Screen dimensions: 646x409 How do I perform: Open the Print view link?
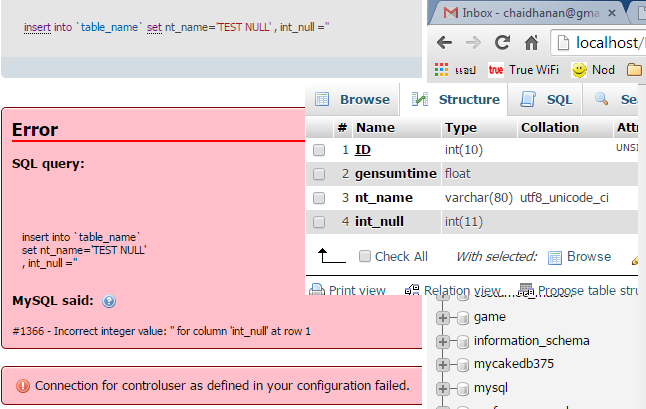[x=357, y=290]
